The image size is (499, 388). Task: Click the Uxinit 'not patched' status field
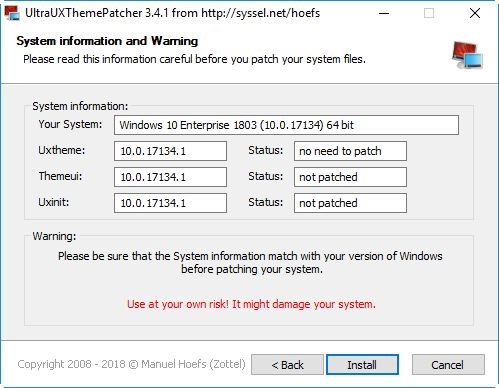tap(350, 203)
